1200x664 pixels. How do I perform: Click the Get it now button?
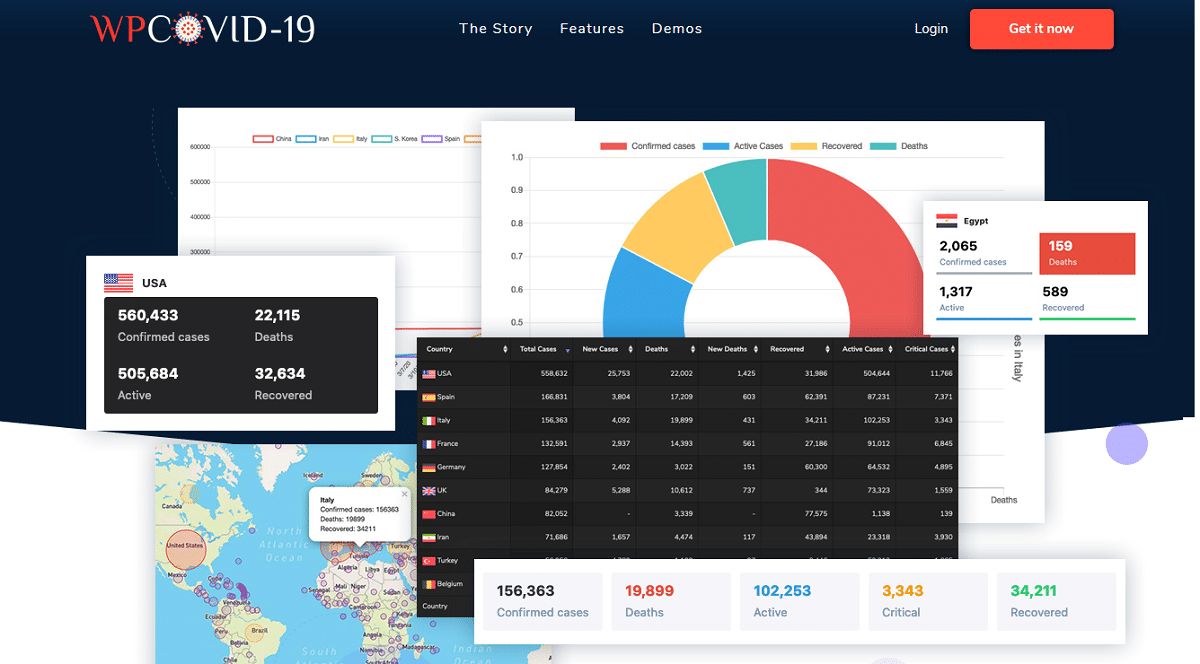click(1041, 29)
